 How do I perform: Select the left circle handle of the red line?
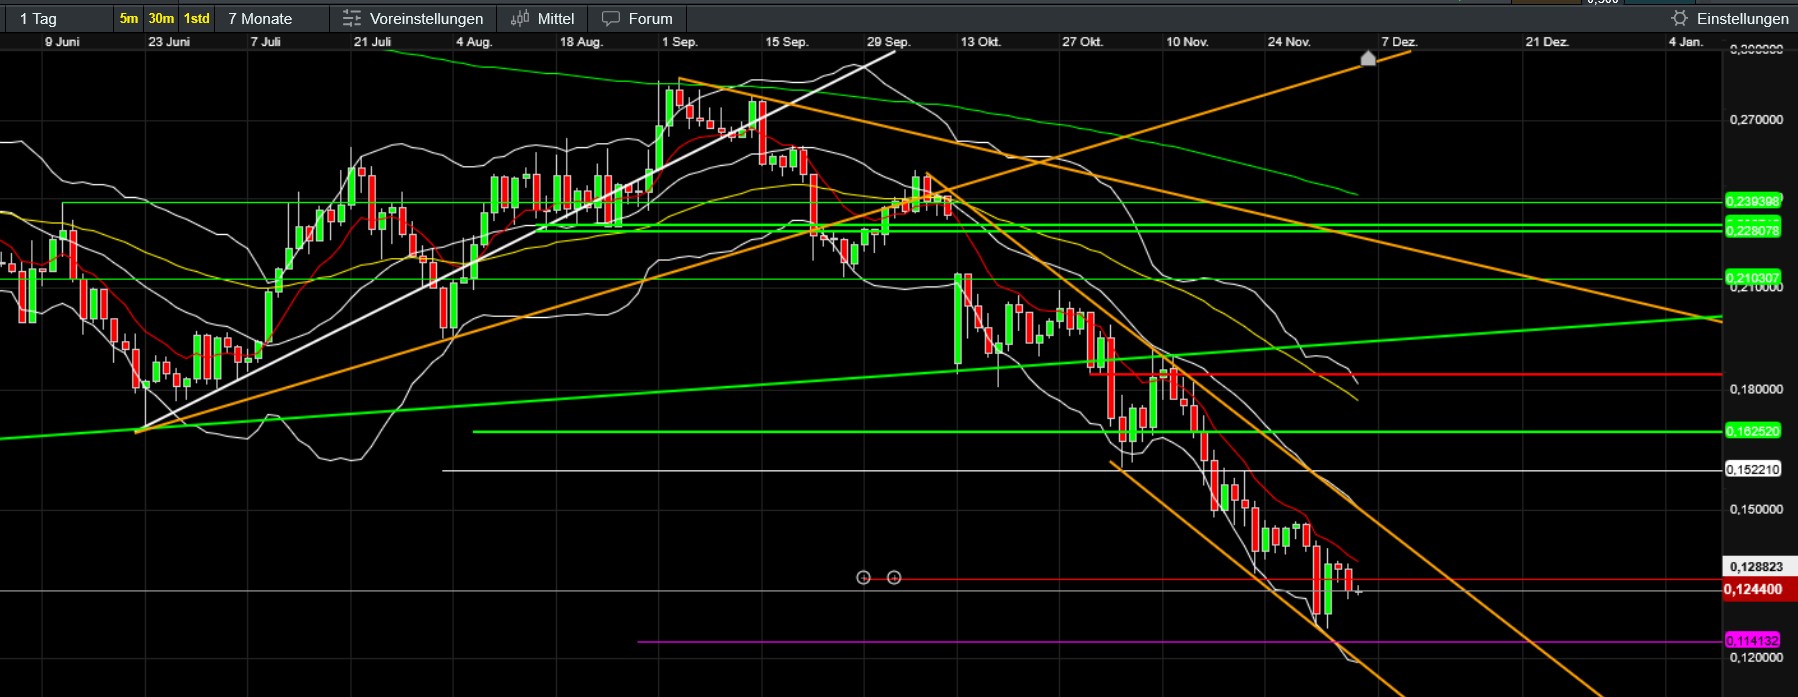pyautogui.click(x=864, y=578)
